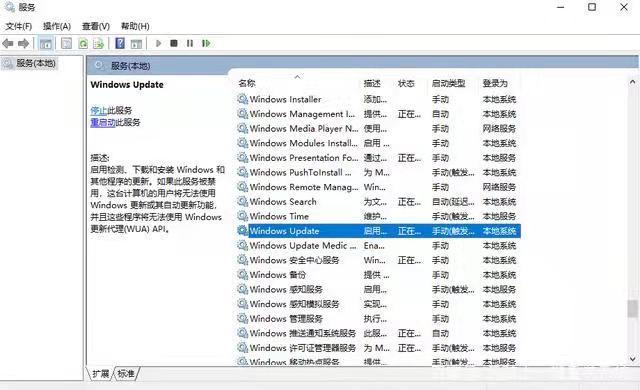Click the Start service play icon
This screenshot has width=640, height=390.
click(159, 43)
